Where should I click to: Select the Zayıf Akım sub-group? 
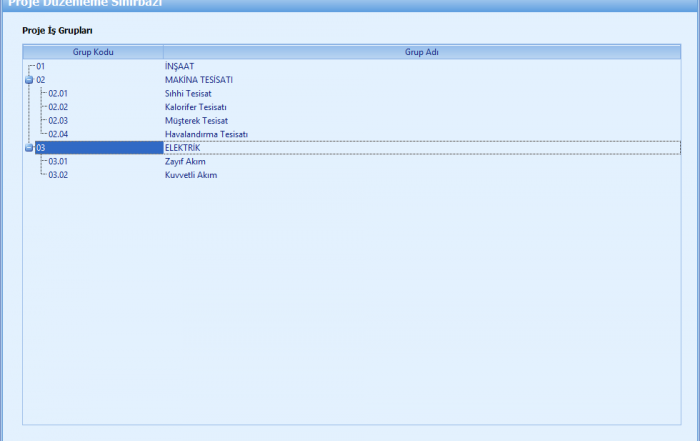tap(185, 161)
